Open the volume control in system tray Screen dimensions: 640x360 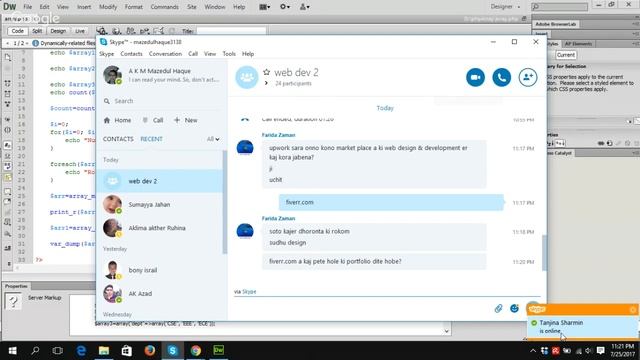(588, 351)
